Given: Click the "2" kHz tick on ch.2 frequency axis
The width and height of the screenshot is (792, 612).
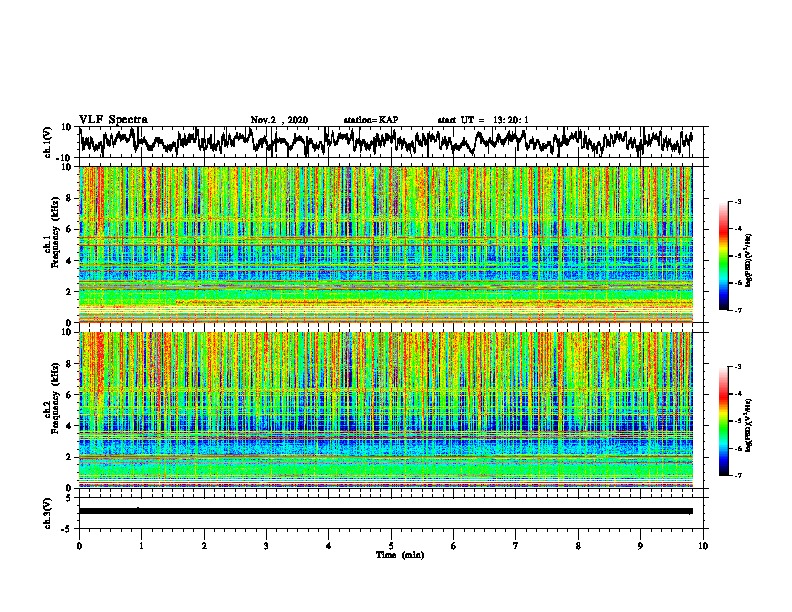Looking at the screenshot, I should coord(70,457).
